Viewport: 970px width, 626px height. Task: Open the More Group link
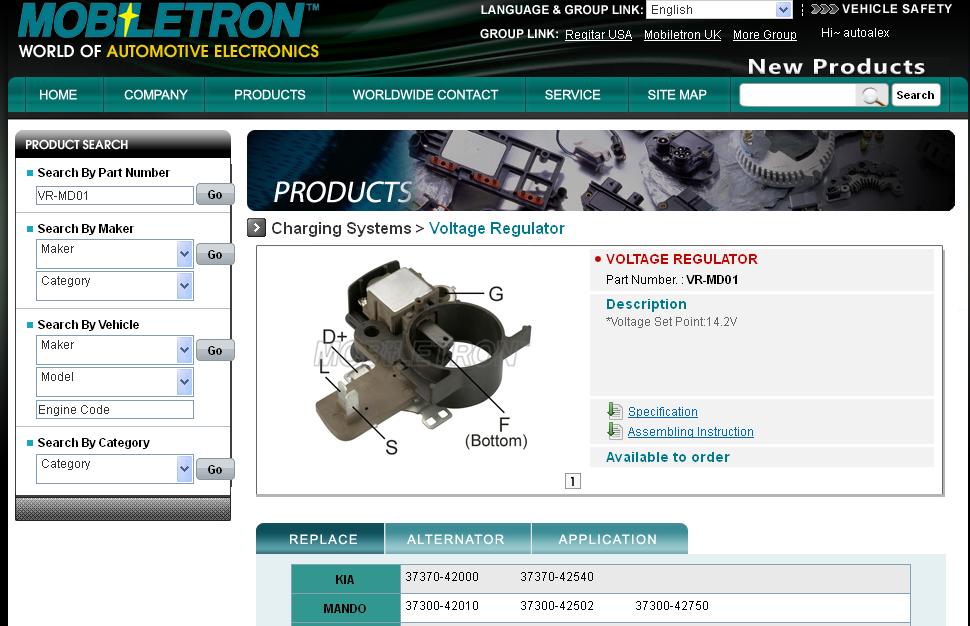pyautogui.click(x=765, y=35)
